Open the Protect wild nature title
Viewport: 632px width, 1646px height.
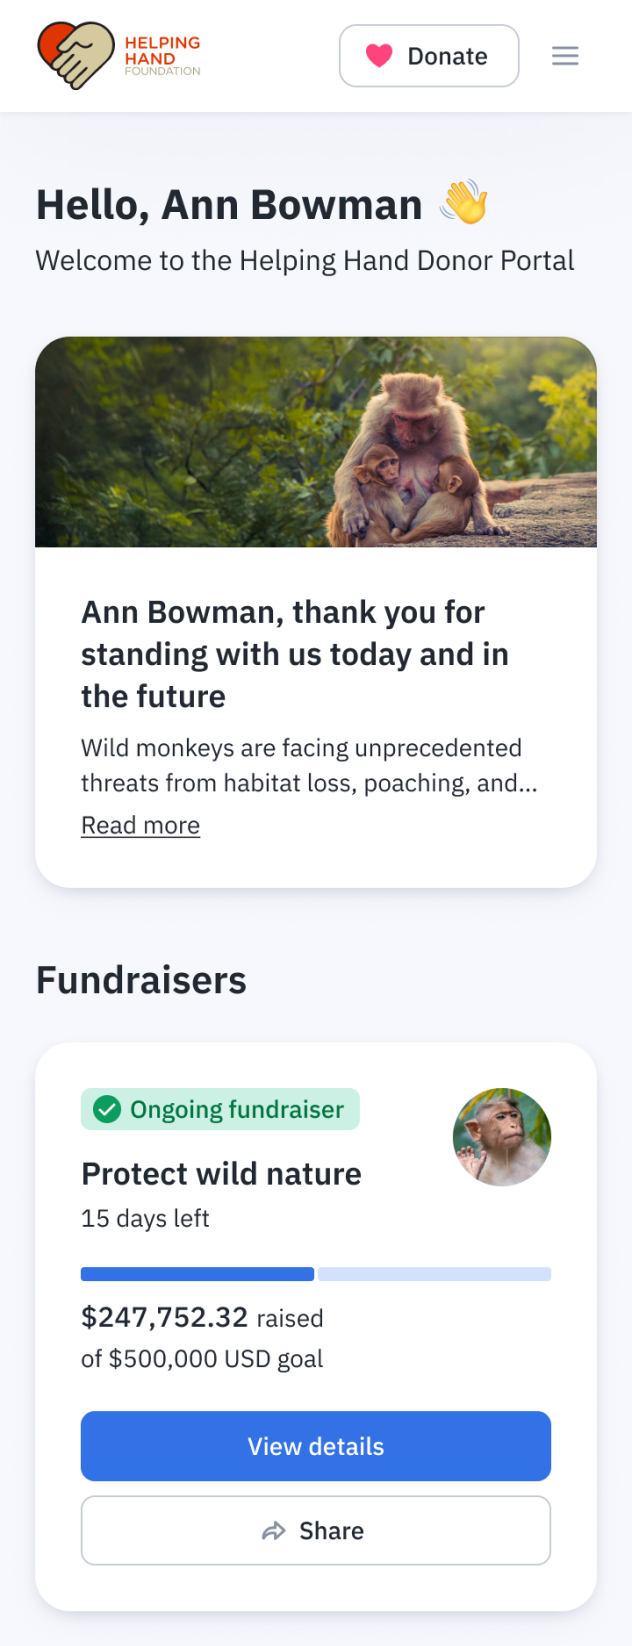click(221, 1173)
